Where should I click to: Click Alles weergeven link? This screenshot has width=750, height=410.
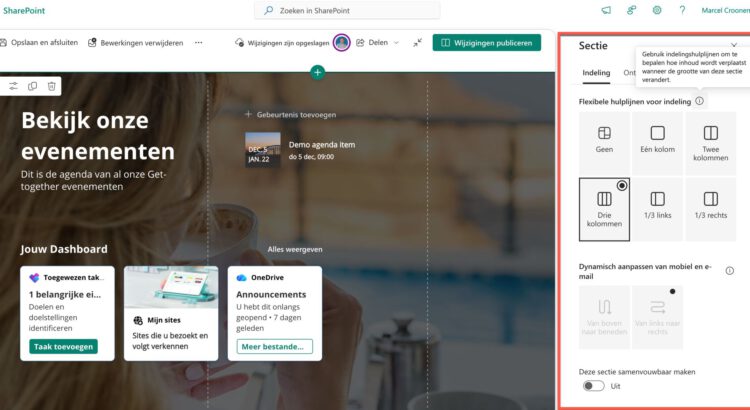tap(295, 249)
